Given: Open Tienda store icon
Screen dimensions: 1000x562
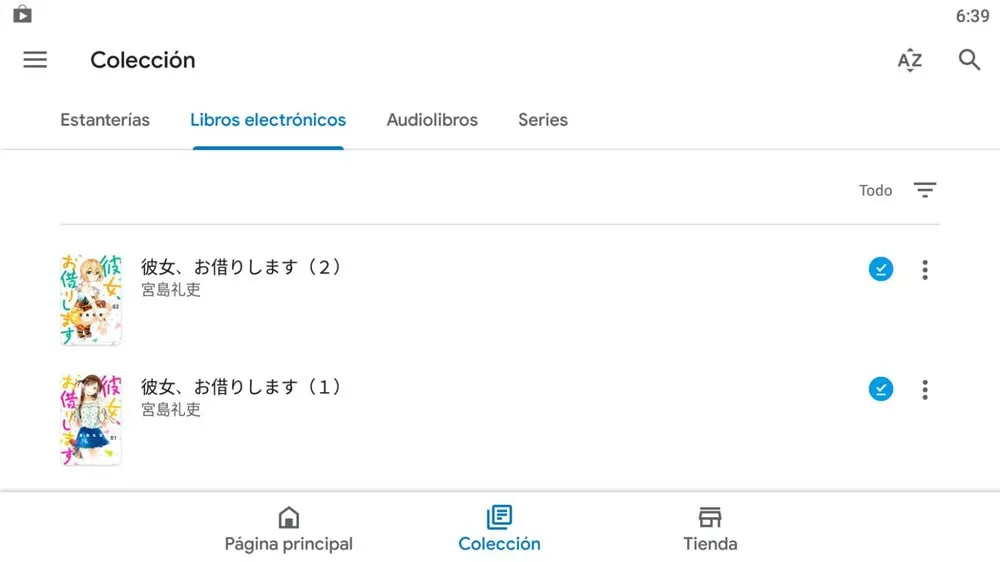Looking at the screenshot, I should click(710, 518).
